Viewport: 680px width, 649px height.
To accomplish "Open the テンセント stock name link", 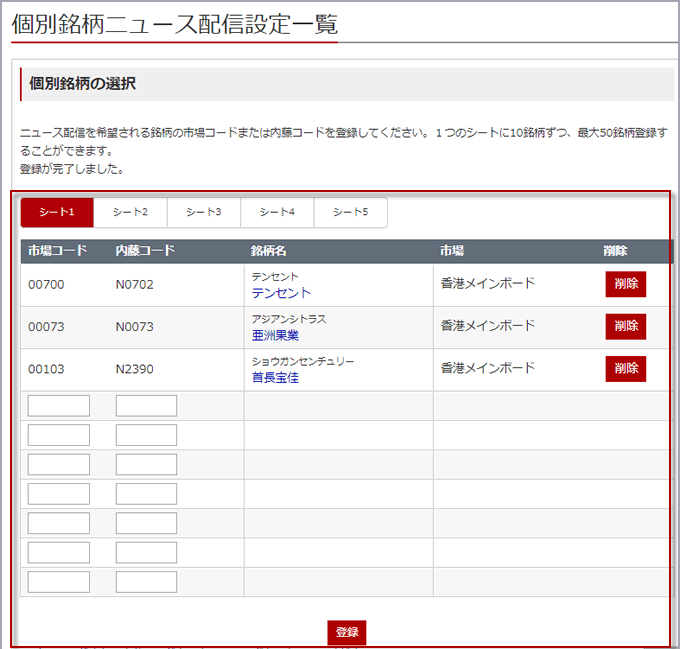I will (x=281, y=293).
